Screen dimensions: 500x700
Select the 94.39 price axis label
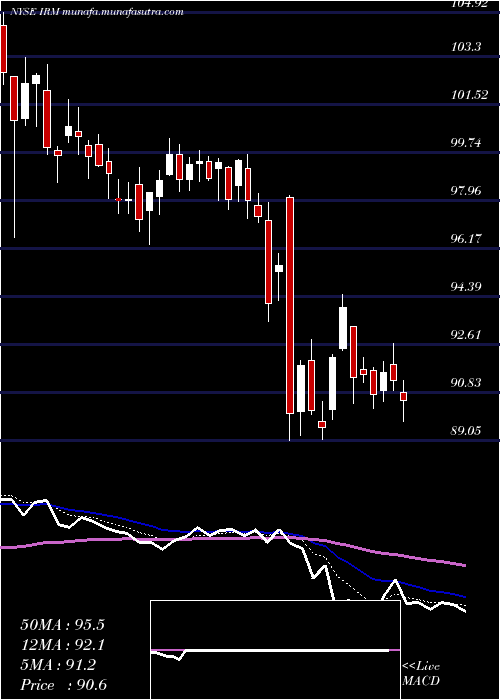click(x=467, y=286)
